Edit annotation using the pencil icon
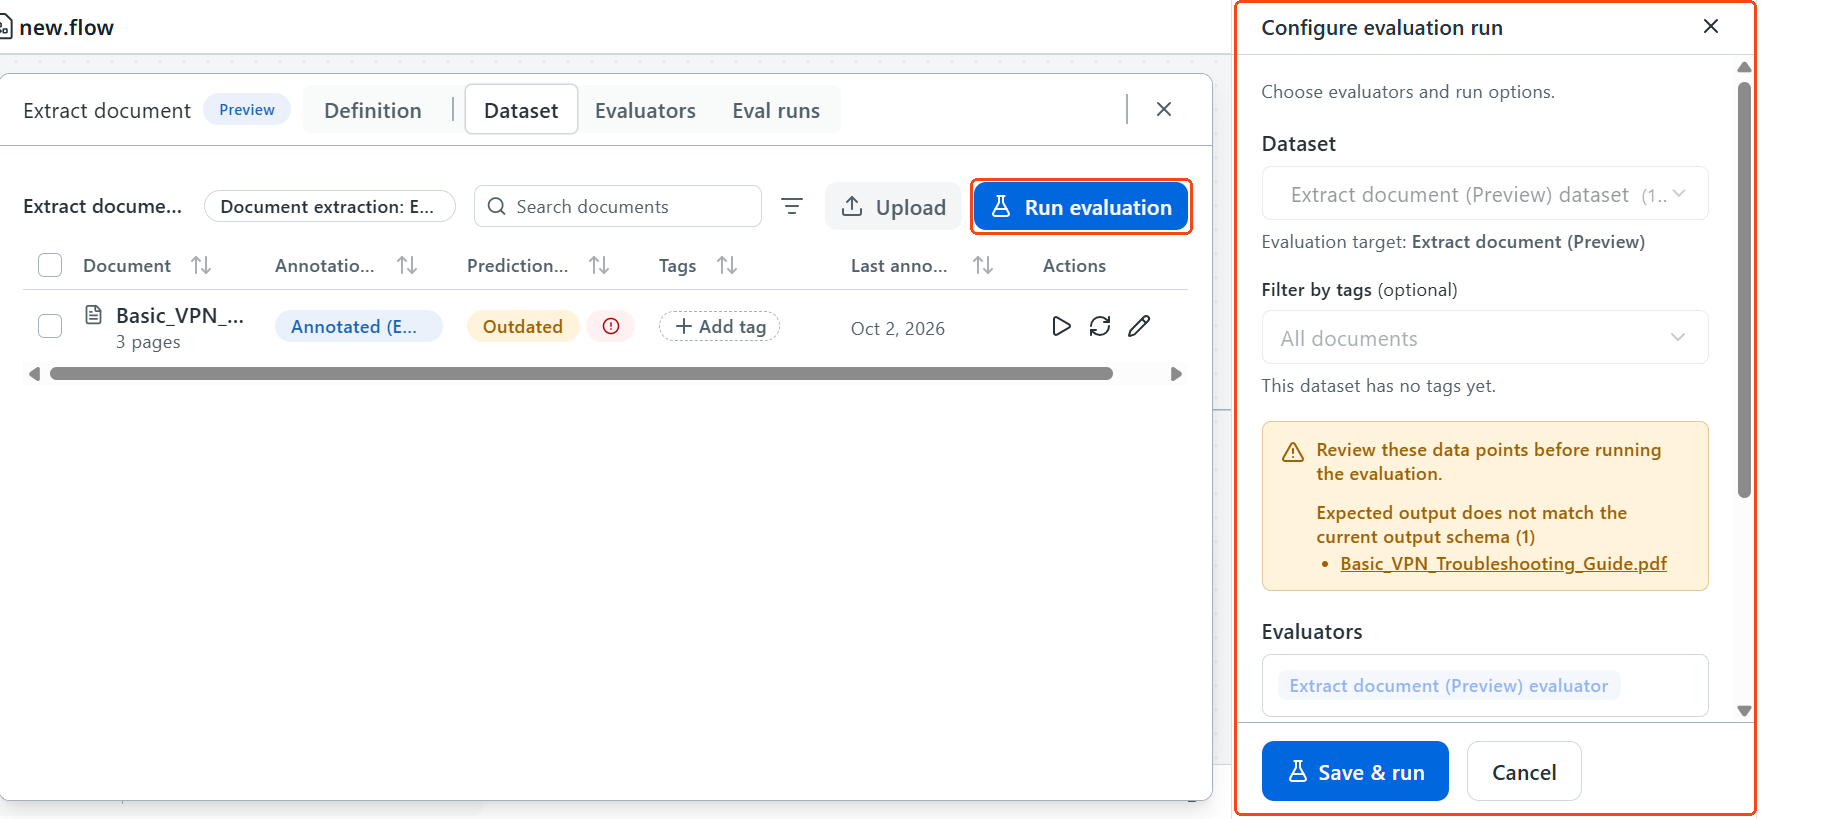This screenshot has width=1828, height=819. click(1139, 326)
